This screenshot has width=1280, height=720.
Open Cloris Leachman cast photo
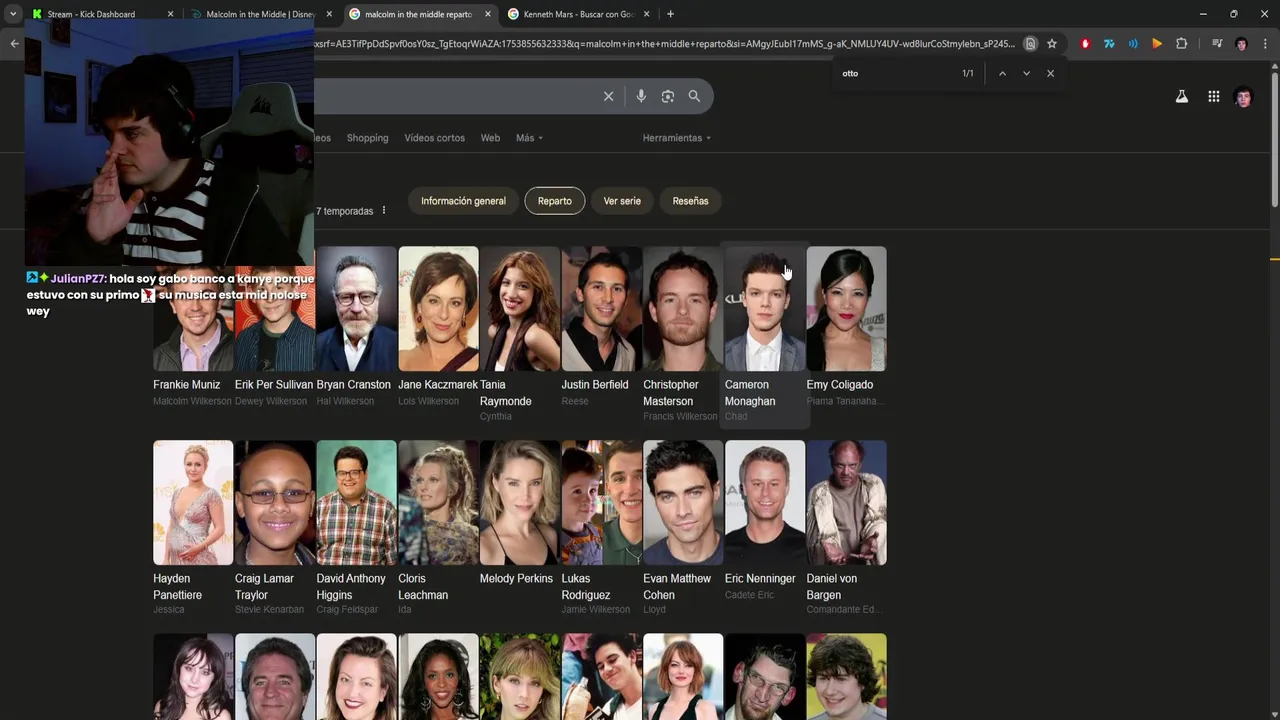coord(438,503)
